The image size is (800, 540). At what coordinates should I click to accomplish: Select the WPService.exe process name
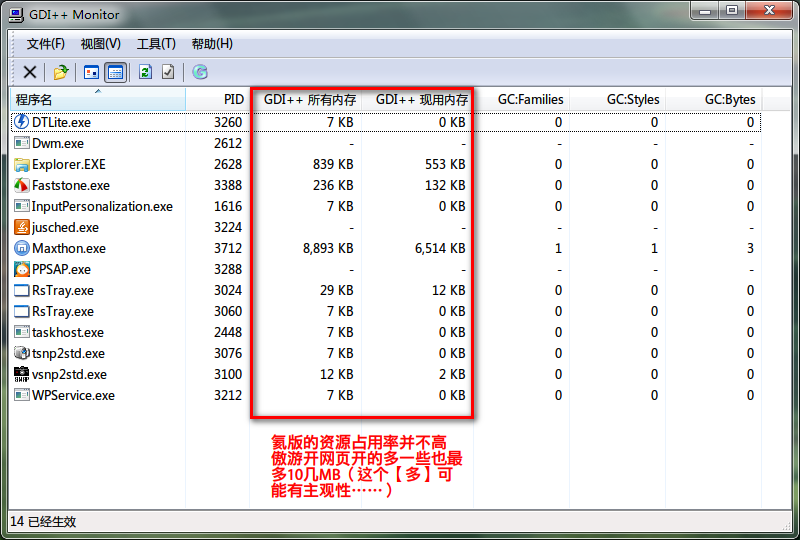pyautogui.click(x=73, y=396)
